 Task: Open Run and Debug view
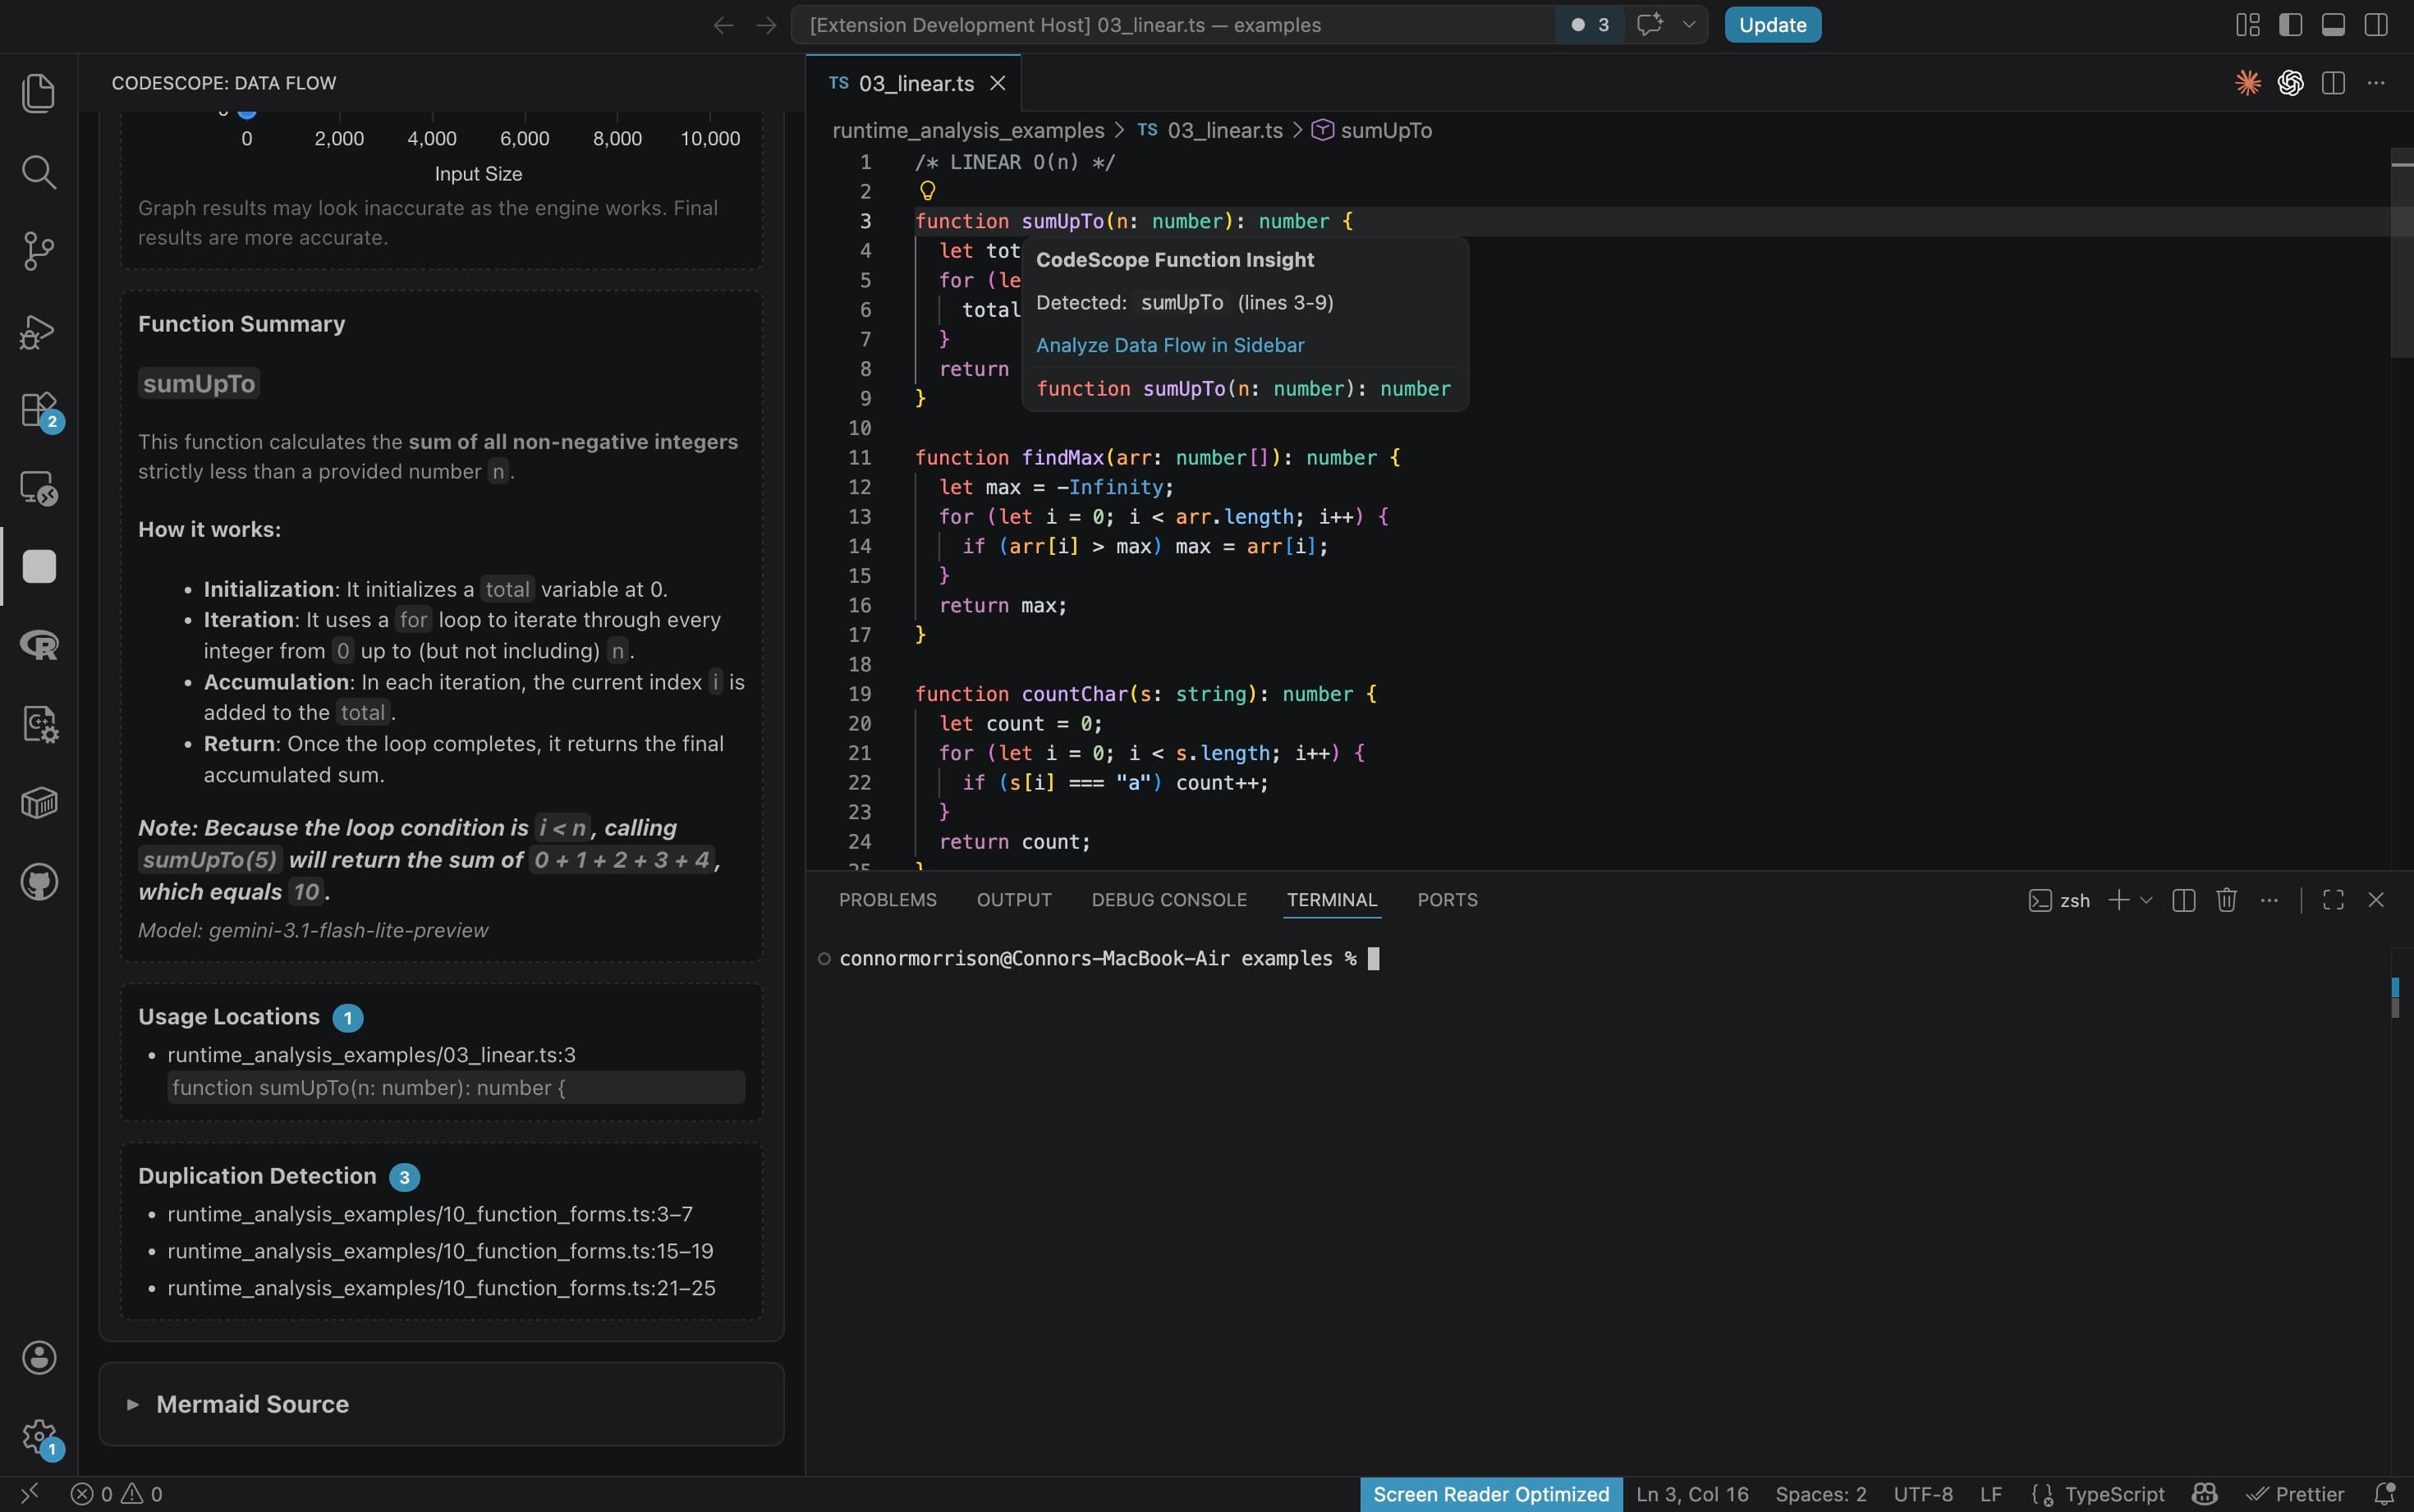pos(39,331)
